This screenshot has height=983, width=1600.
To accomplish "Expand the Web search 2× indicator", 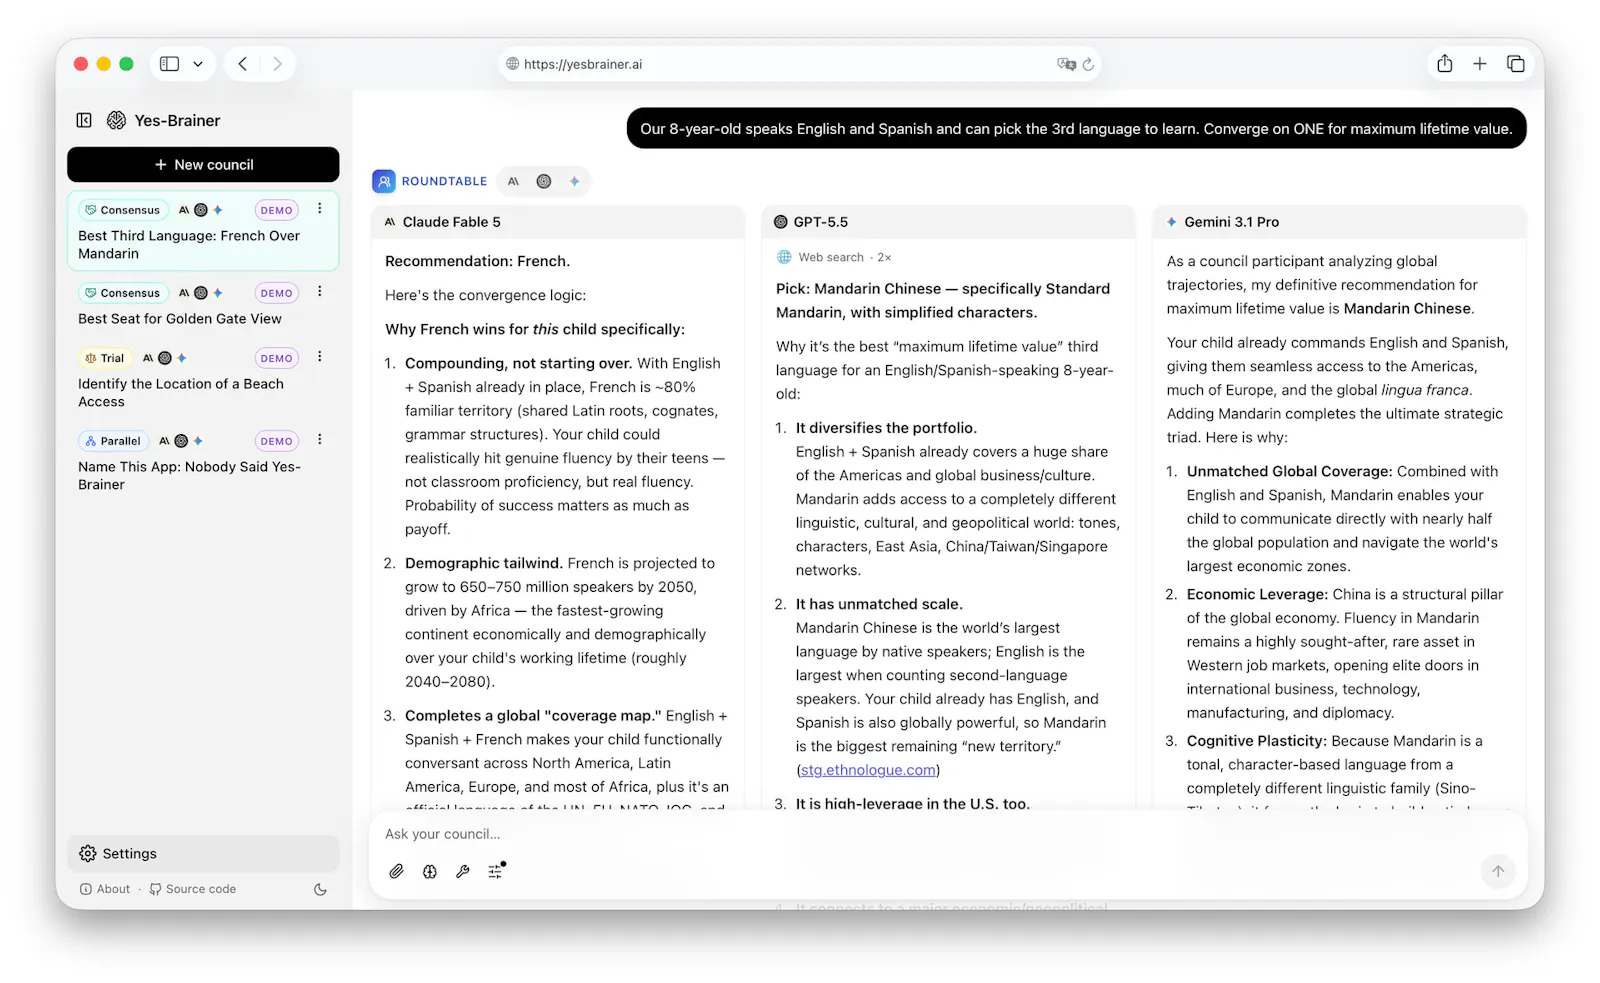I will coord(834,258).
